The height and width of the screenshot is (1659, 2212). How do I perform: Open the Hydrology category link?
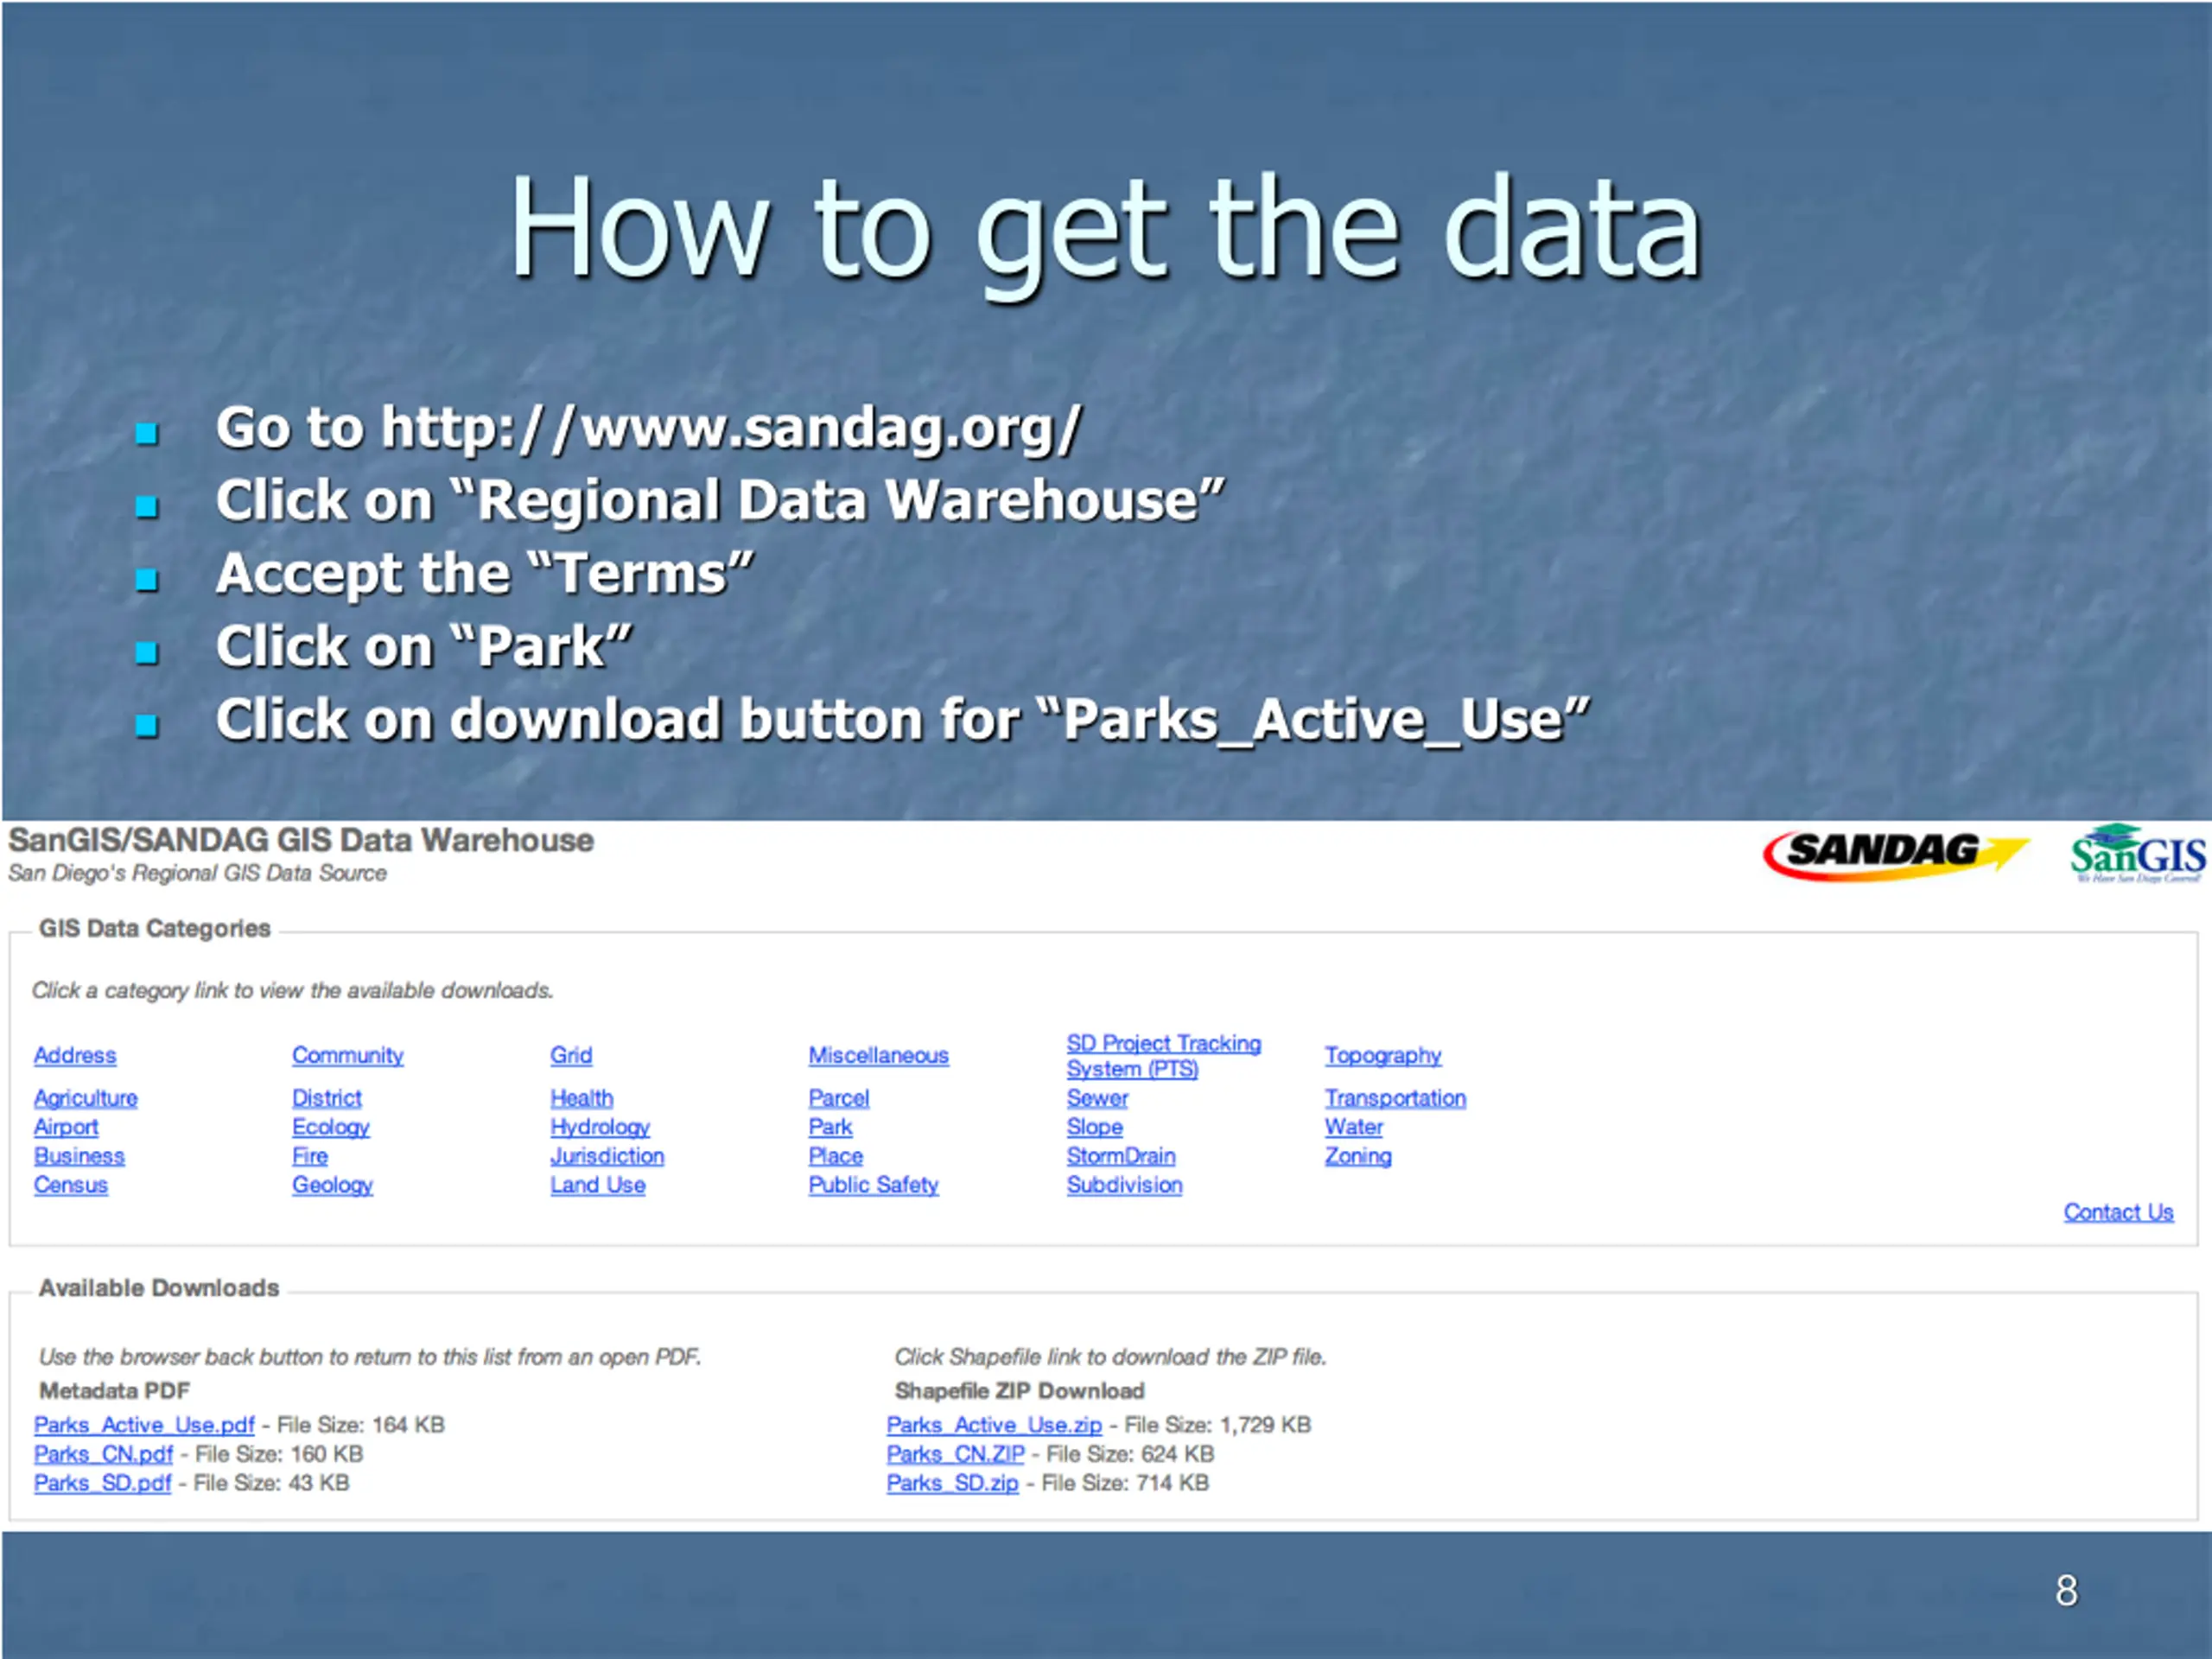600,1127
